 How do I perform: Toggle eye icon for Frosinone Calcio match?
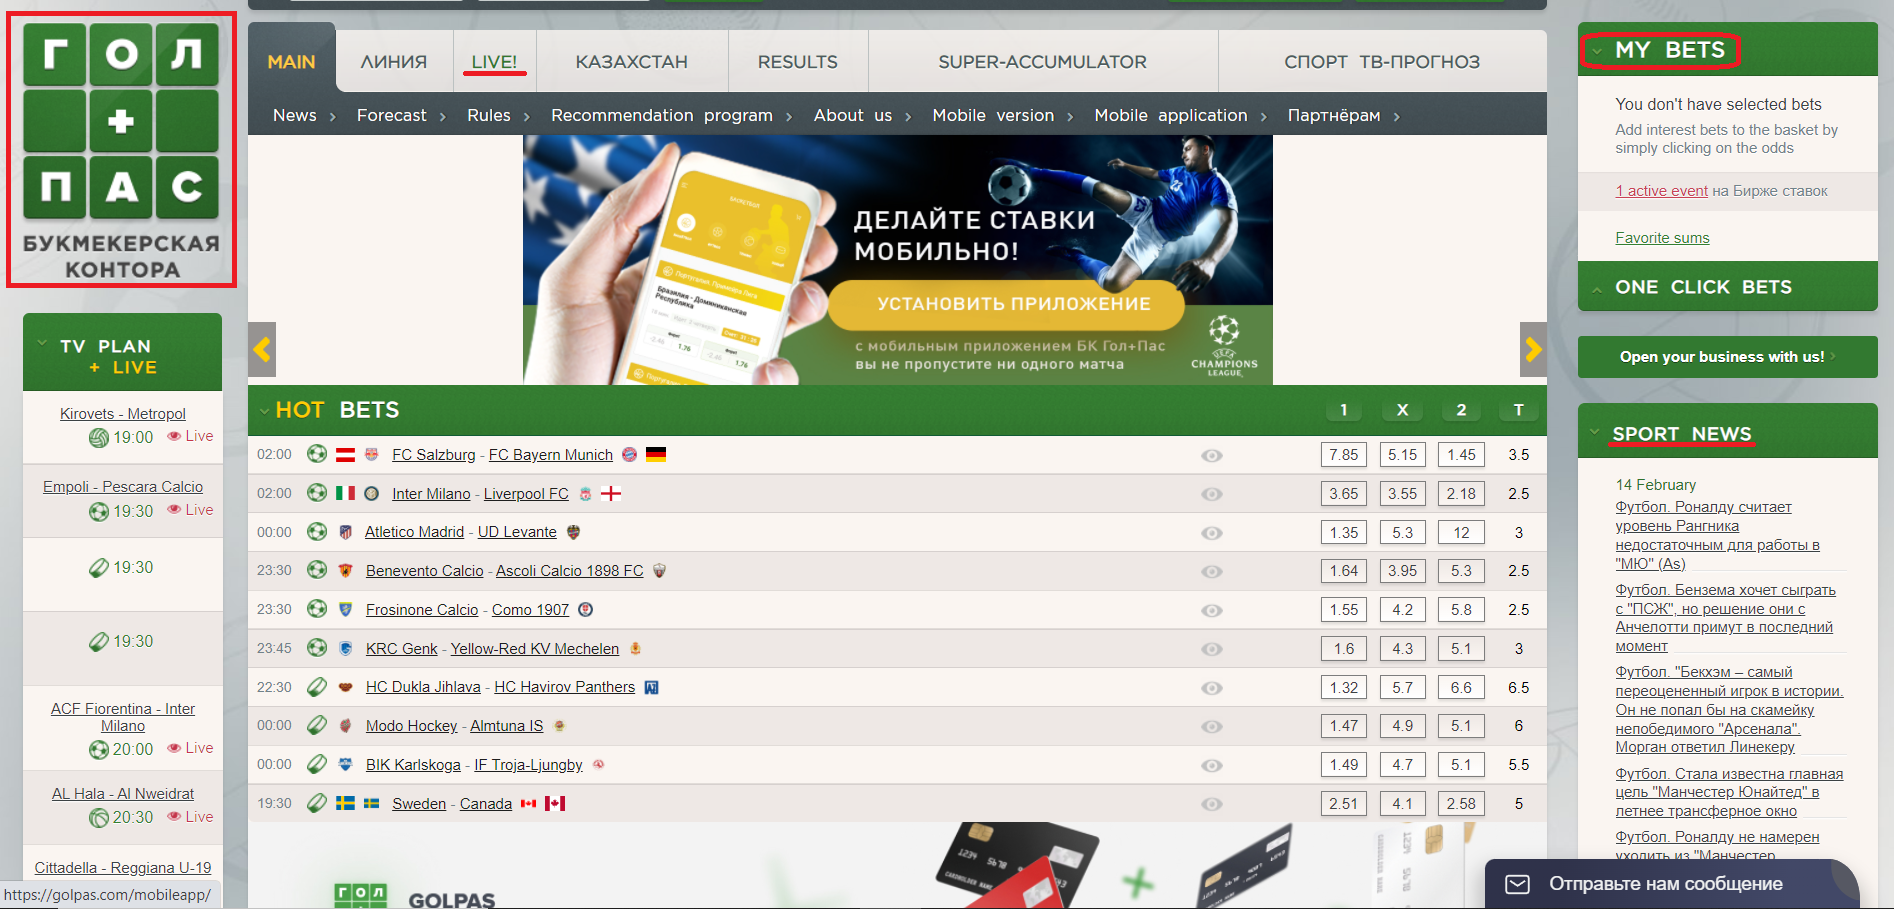coord(1212,610)
